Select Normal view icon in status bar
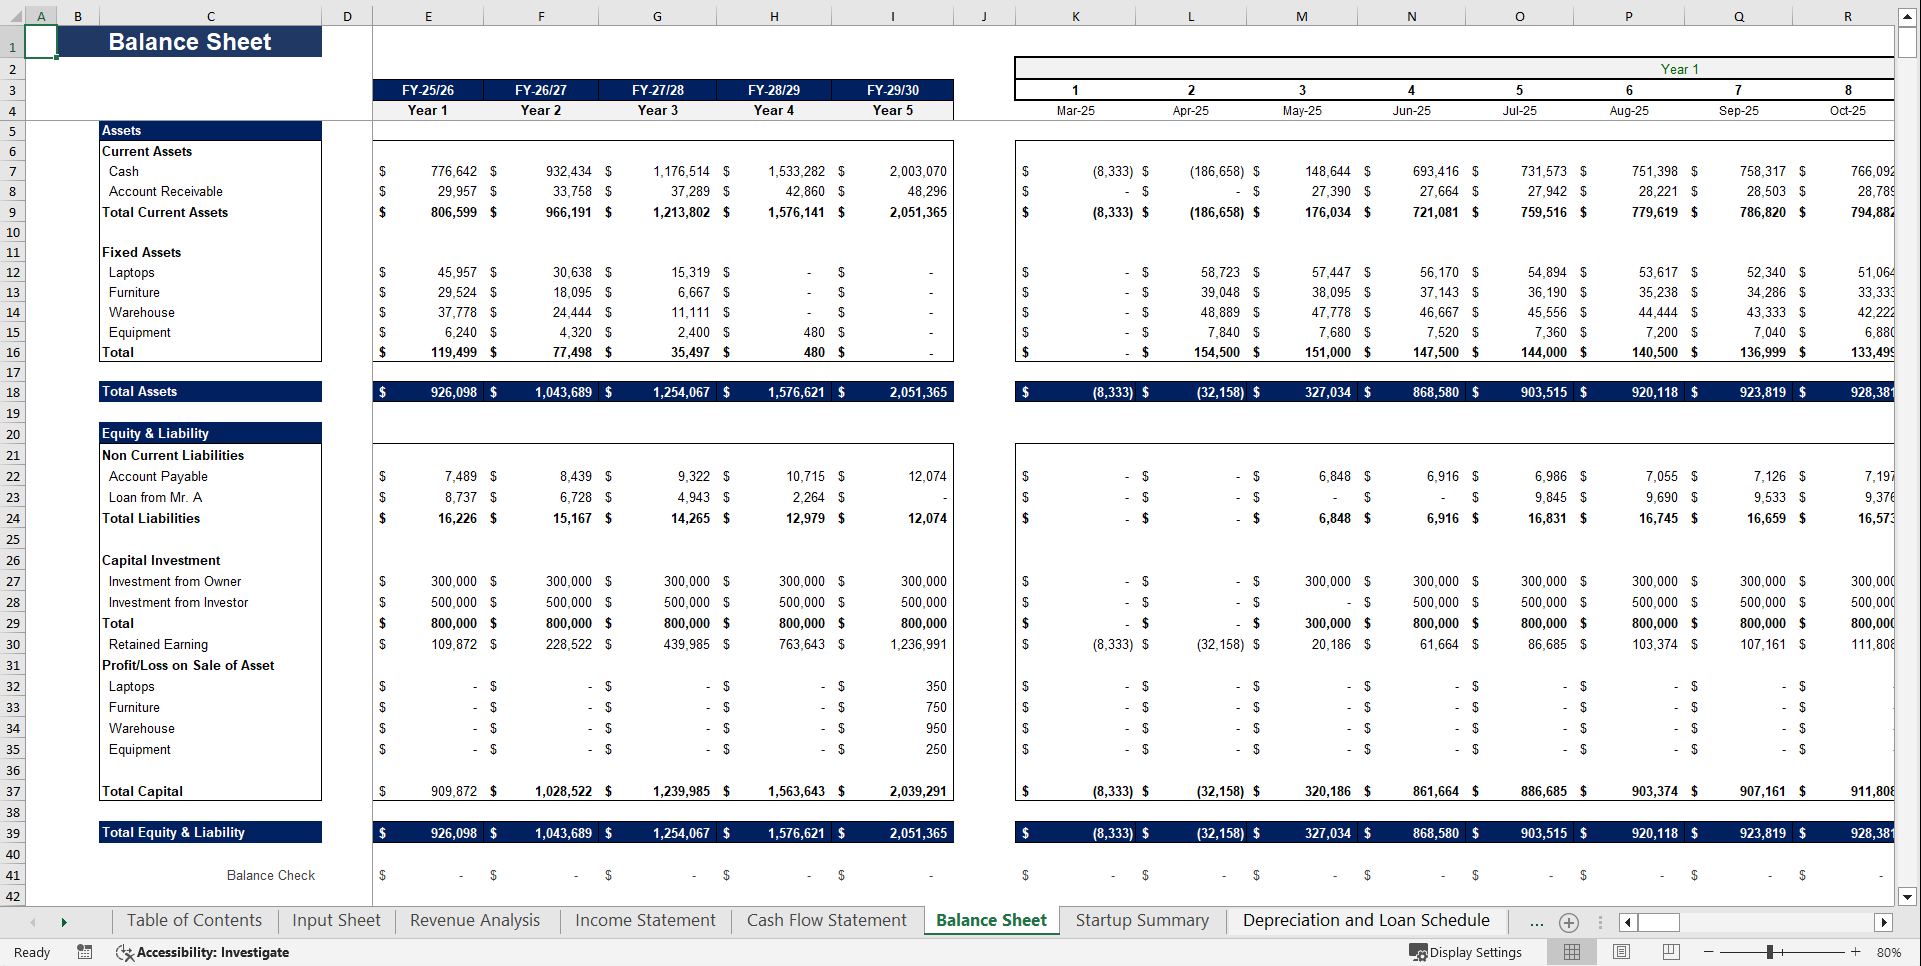This screenshot has width=1921, height=966. point(1571,952)
